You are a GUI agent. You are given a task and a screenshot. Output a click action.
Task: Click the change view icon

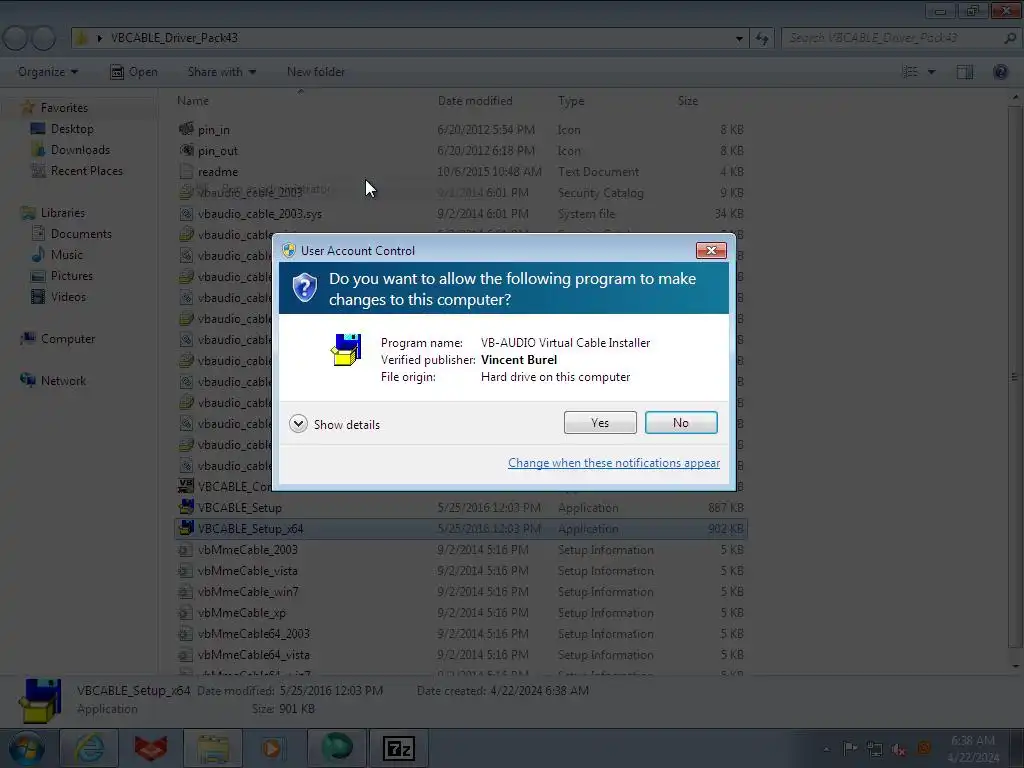point(910,72)
